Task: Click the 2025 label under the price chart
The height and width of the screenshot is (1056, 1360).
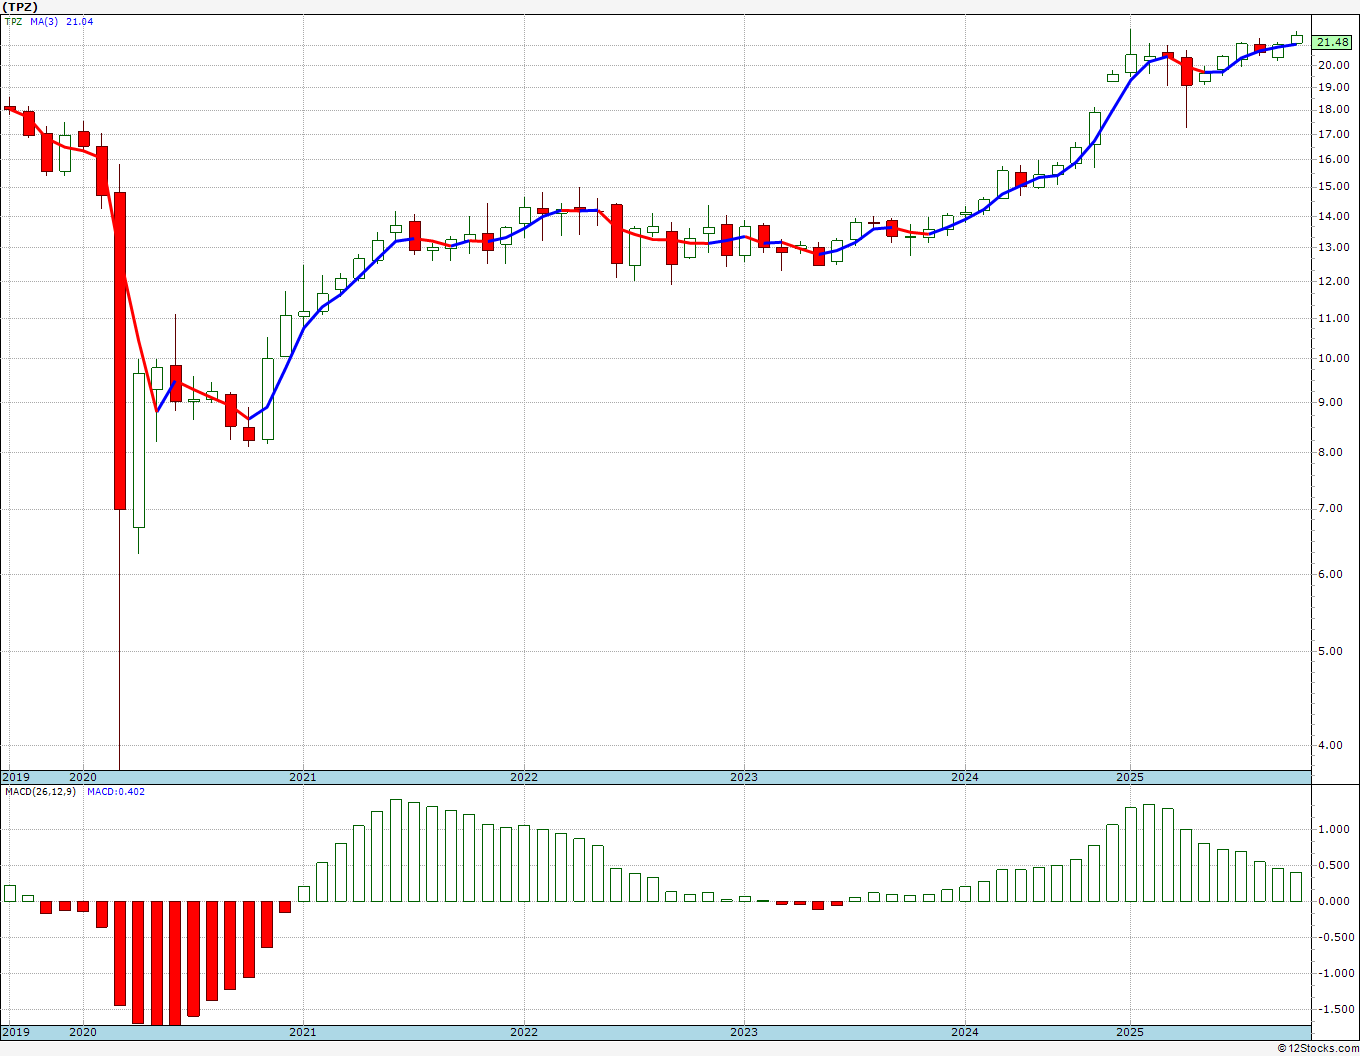Action: (1130, 777)
